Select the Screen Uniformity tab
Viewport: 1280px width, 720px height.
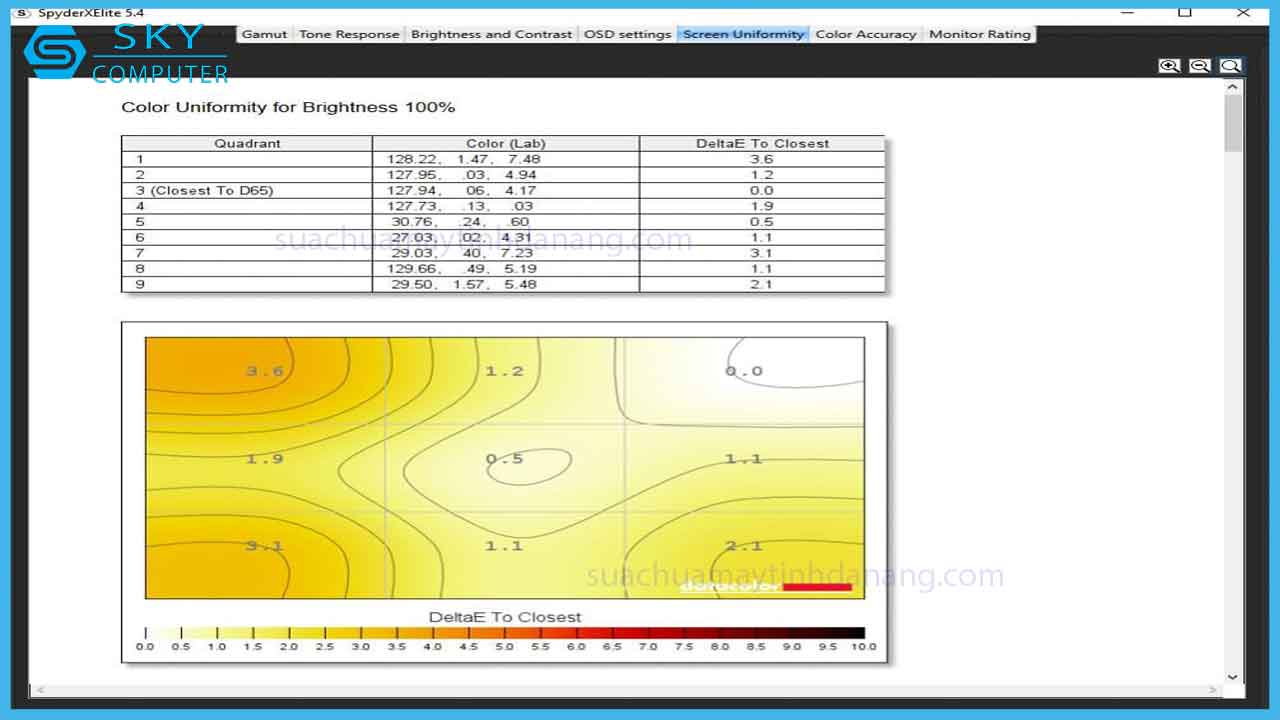pos(742,33)
